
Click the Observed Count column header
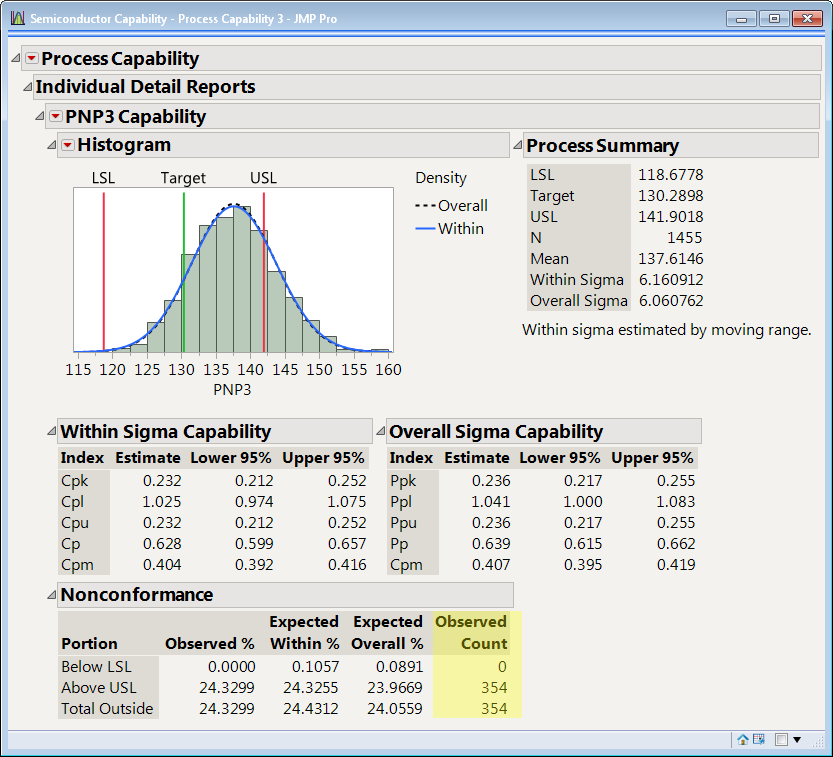[471, 633]
